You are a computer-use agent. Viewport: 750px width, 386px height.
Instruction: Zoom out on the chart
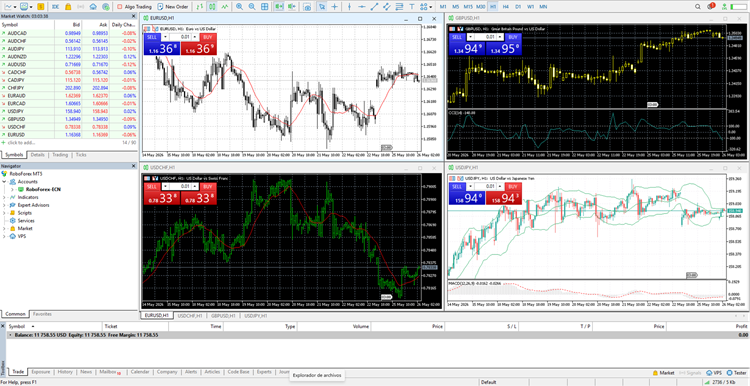tap(252, 7)
